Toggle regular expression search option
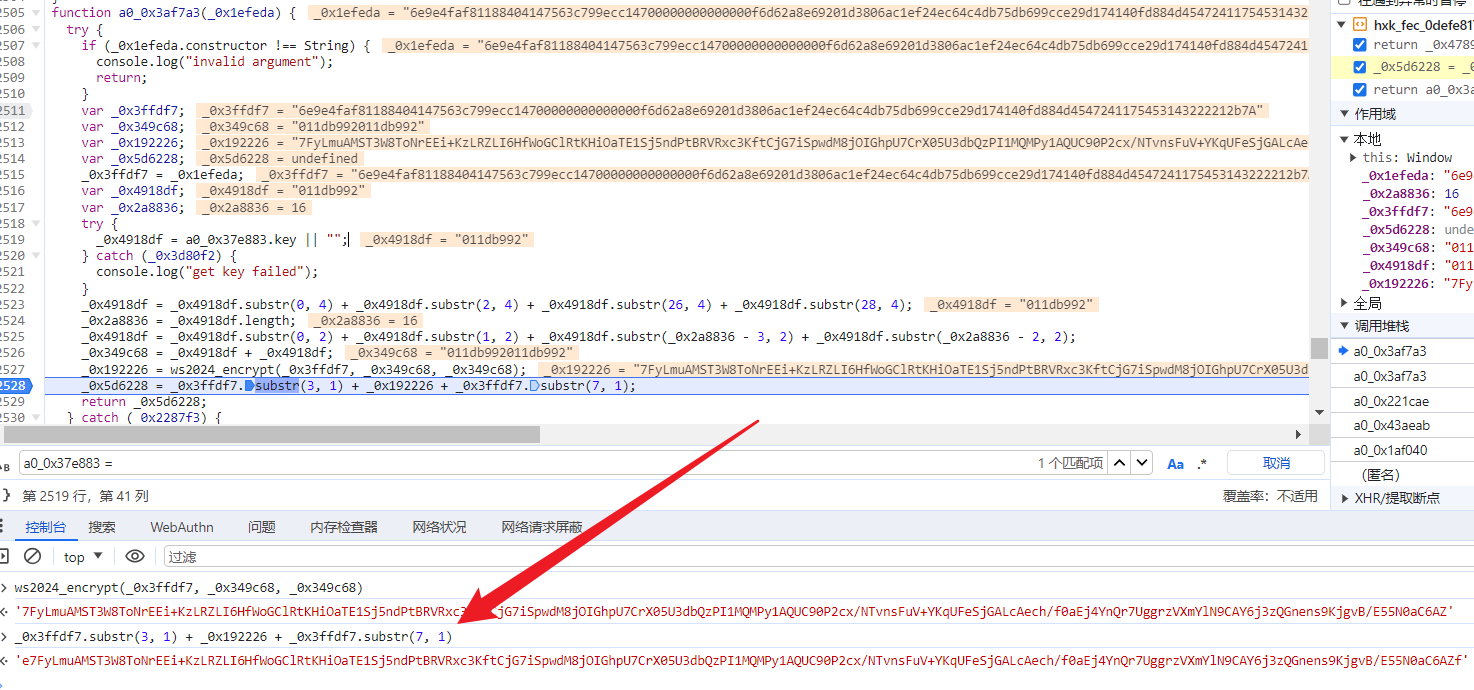 pyautogui.click(x=1202, y=464)
